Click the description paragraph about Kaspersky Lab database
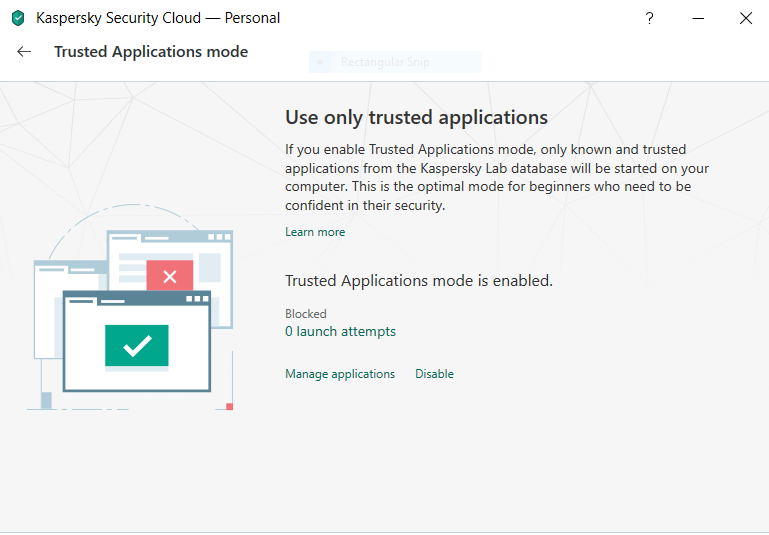 497,177
